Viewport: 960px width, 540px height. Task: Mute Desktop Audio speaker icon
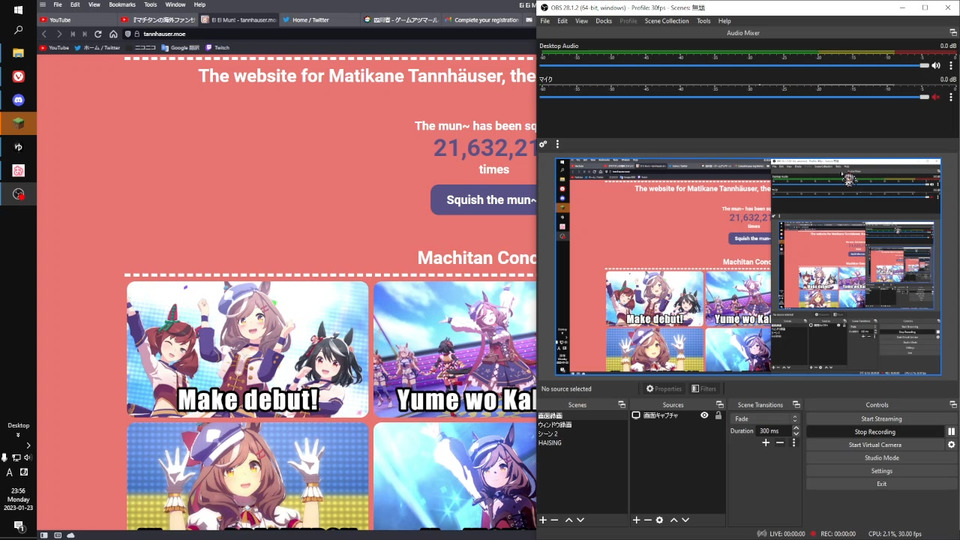click(x=936, y=66)
